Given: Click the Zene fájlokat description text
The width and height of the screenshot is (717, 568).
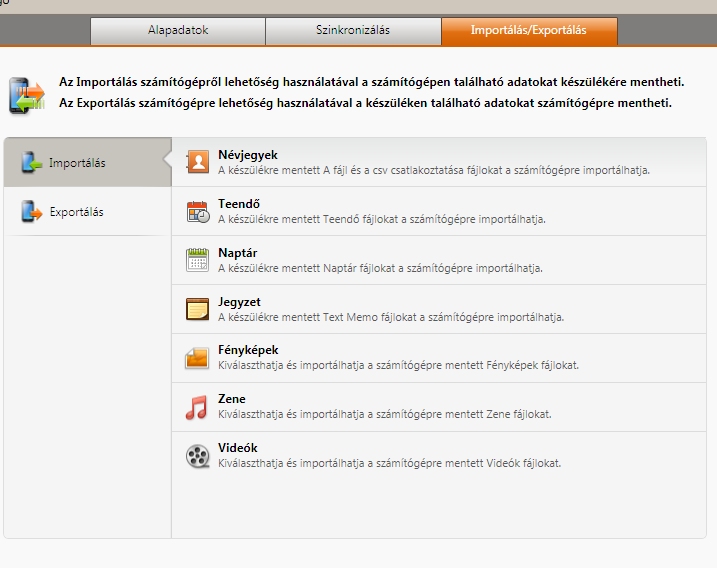Looking at the screenshot, I should (x=385, y=414).
